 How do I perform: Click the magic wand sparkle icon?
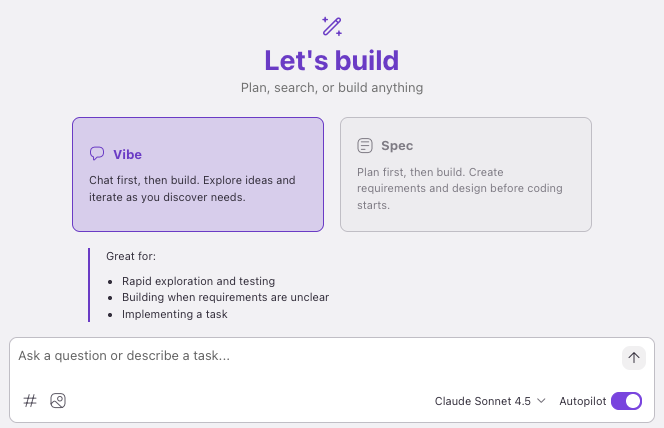click(332, 25)
